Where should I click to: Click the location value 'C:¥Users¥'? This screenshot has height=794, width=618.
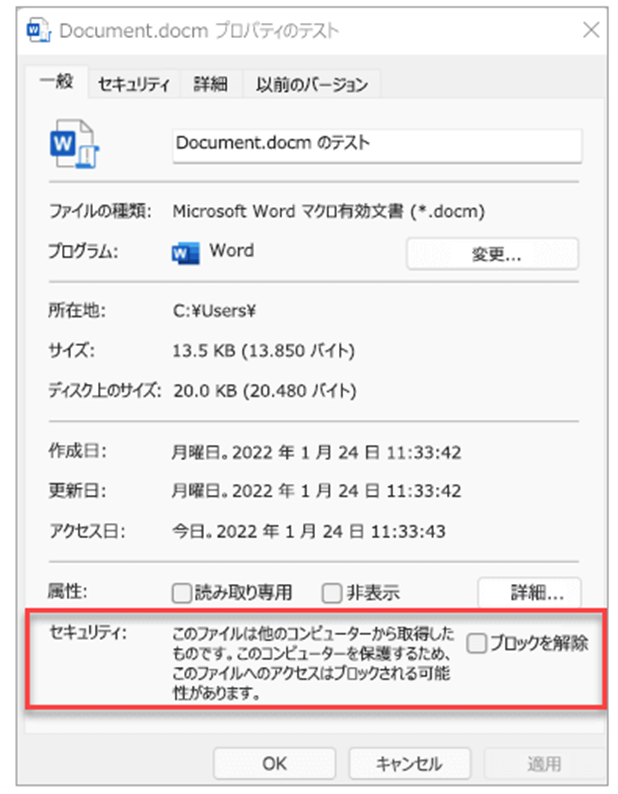214,310
